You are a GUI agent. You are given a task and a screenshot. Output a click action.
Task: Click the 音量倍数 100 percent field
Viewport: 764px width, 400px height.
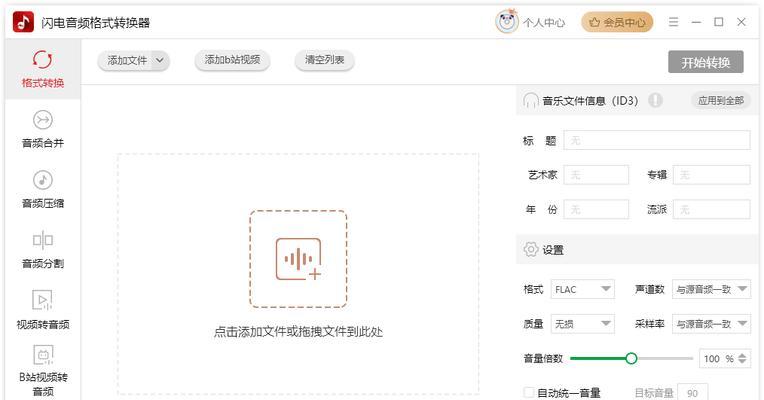point(725,359)
